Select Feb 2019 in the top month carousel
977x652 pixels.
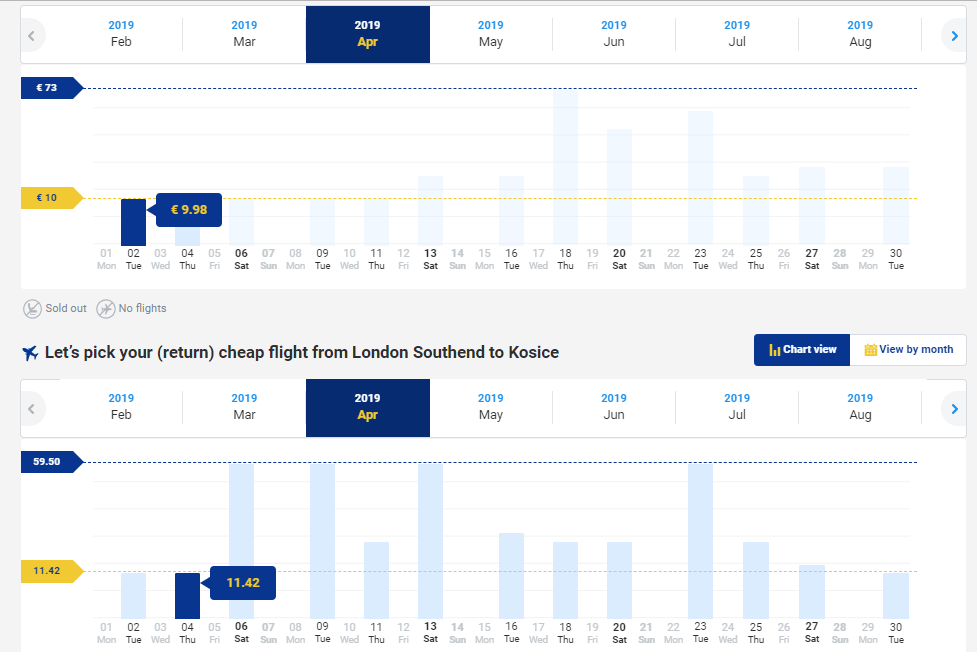click(121, 34)
